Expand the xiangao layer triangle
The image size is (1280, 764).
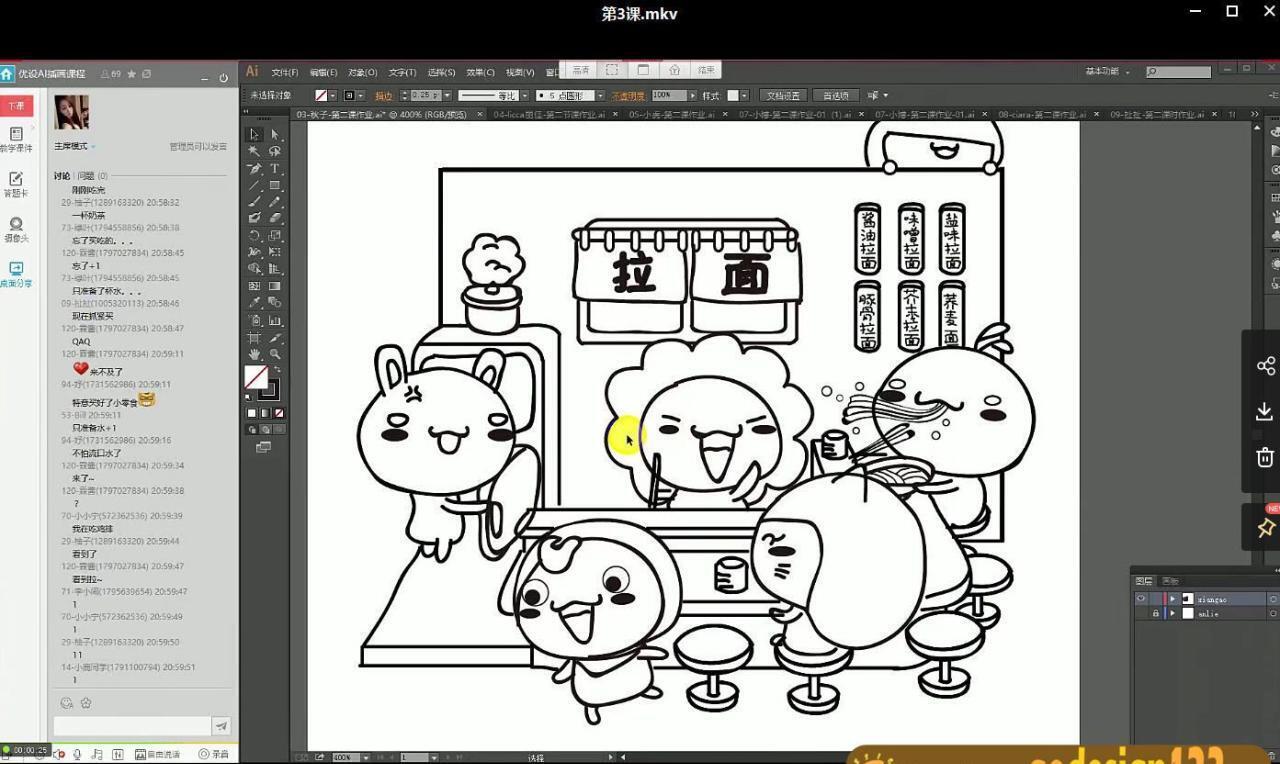(1172, 598)
